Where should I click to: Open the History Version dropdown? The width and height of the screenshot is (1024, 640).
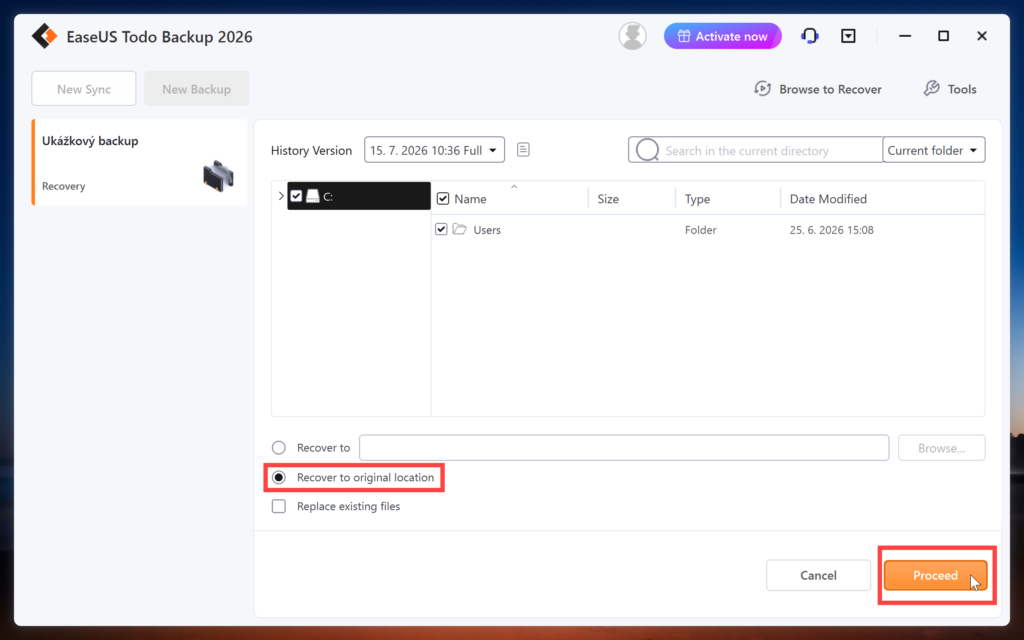[x=434, y=150]
